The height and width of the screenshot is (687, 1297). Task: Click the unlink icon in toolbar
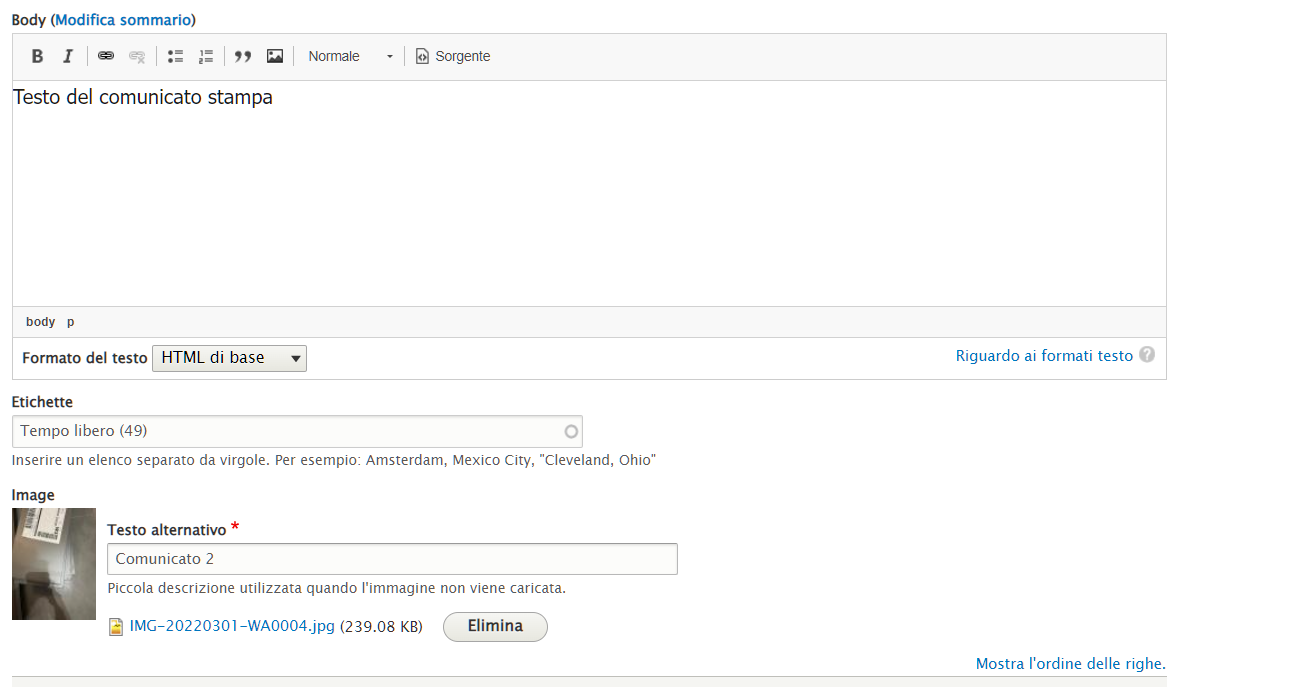(137, 56)
